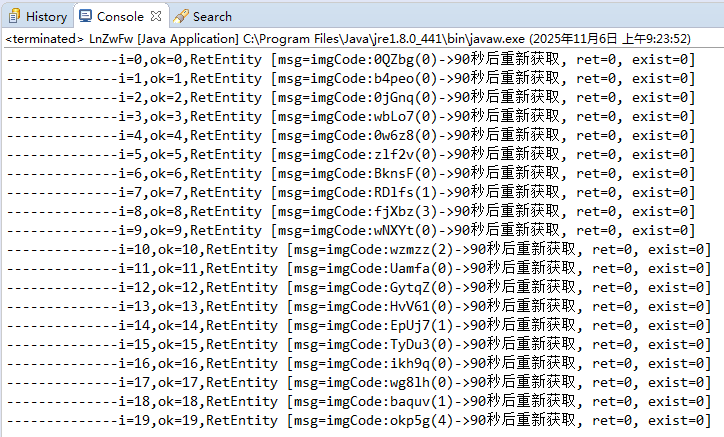
Task: Click console line containing imgCode:wzmzz
Action: pos(359,249)
